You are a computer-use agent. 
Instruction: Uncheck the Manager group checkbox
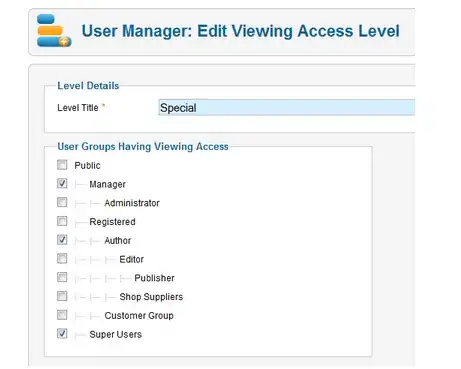pos(62,183)
